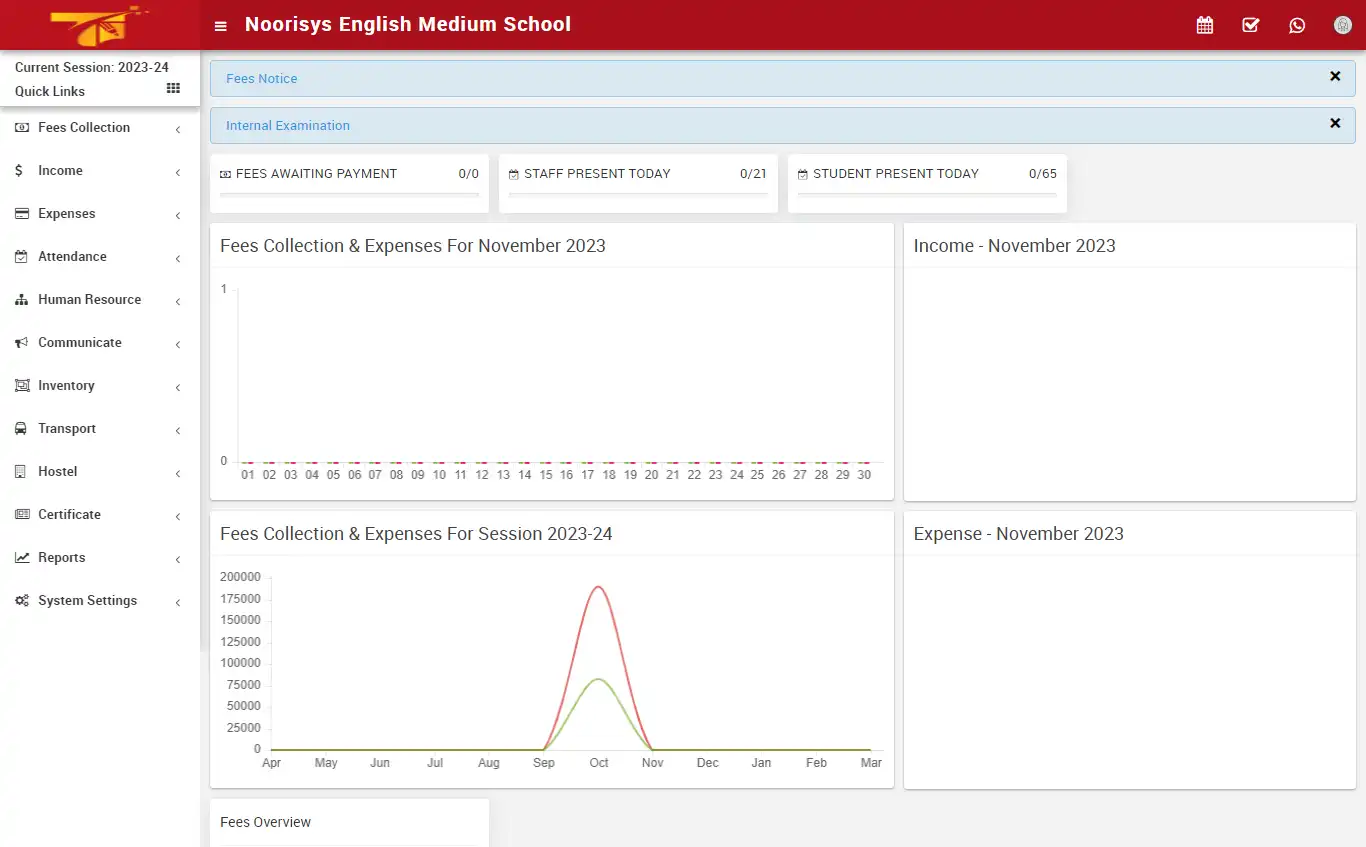
Task: Expand the Fees Collection sidebar menu
Action: [84, 127]
